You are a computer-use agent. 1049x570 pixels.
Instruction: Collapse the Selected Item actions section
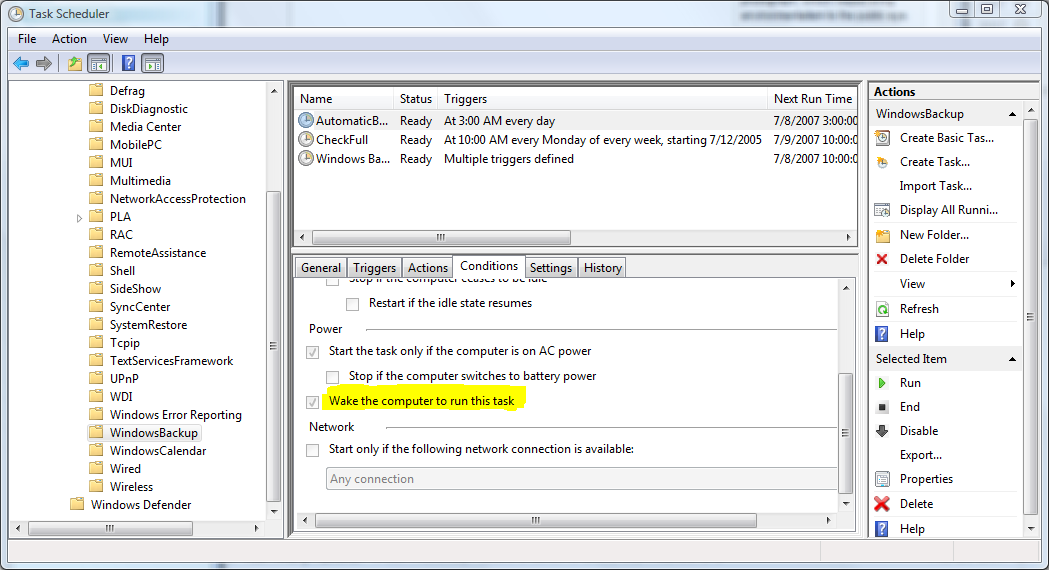[1012, 359]
